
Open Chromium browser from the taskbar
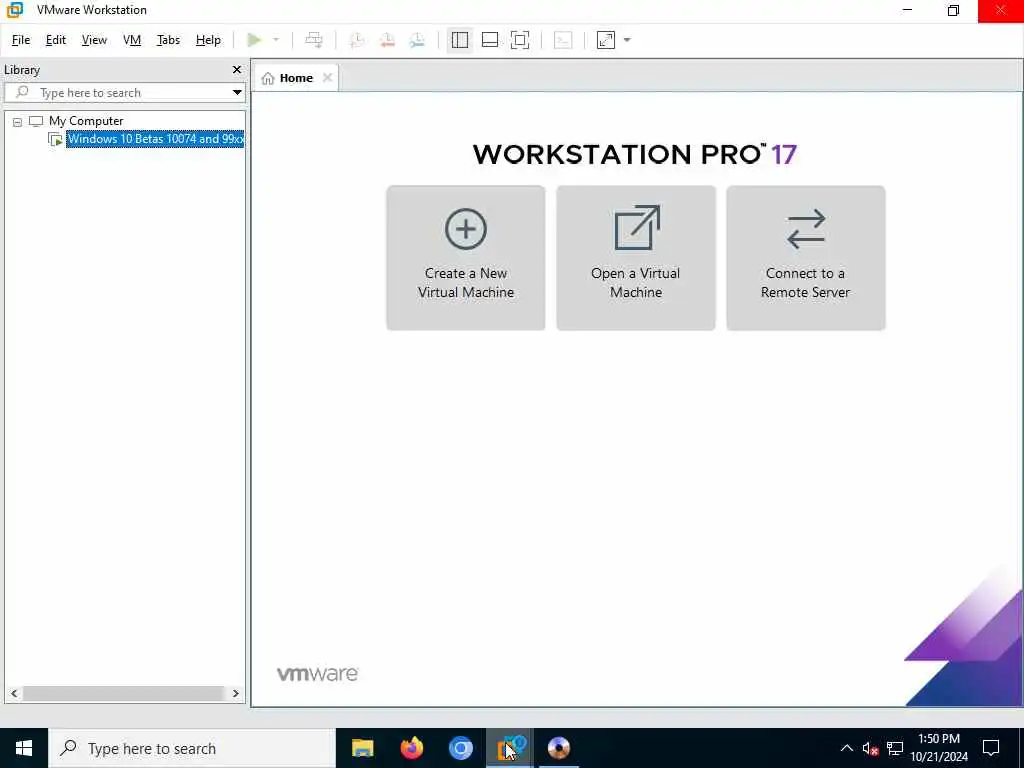(460, 748)
